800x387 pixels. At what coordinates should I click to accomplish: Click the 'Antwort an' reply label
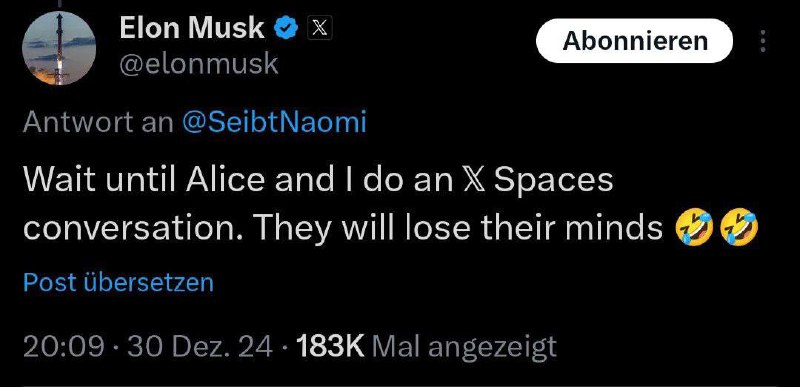(x=98, y=122)
